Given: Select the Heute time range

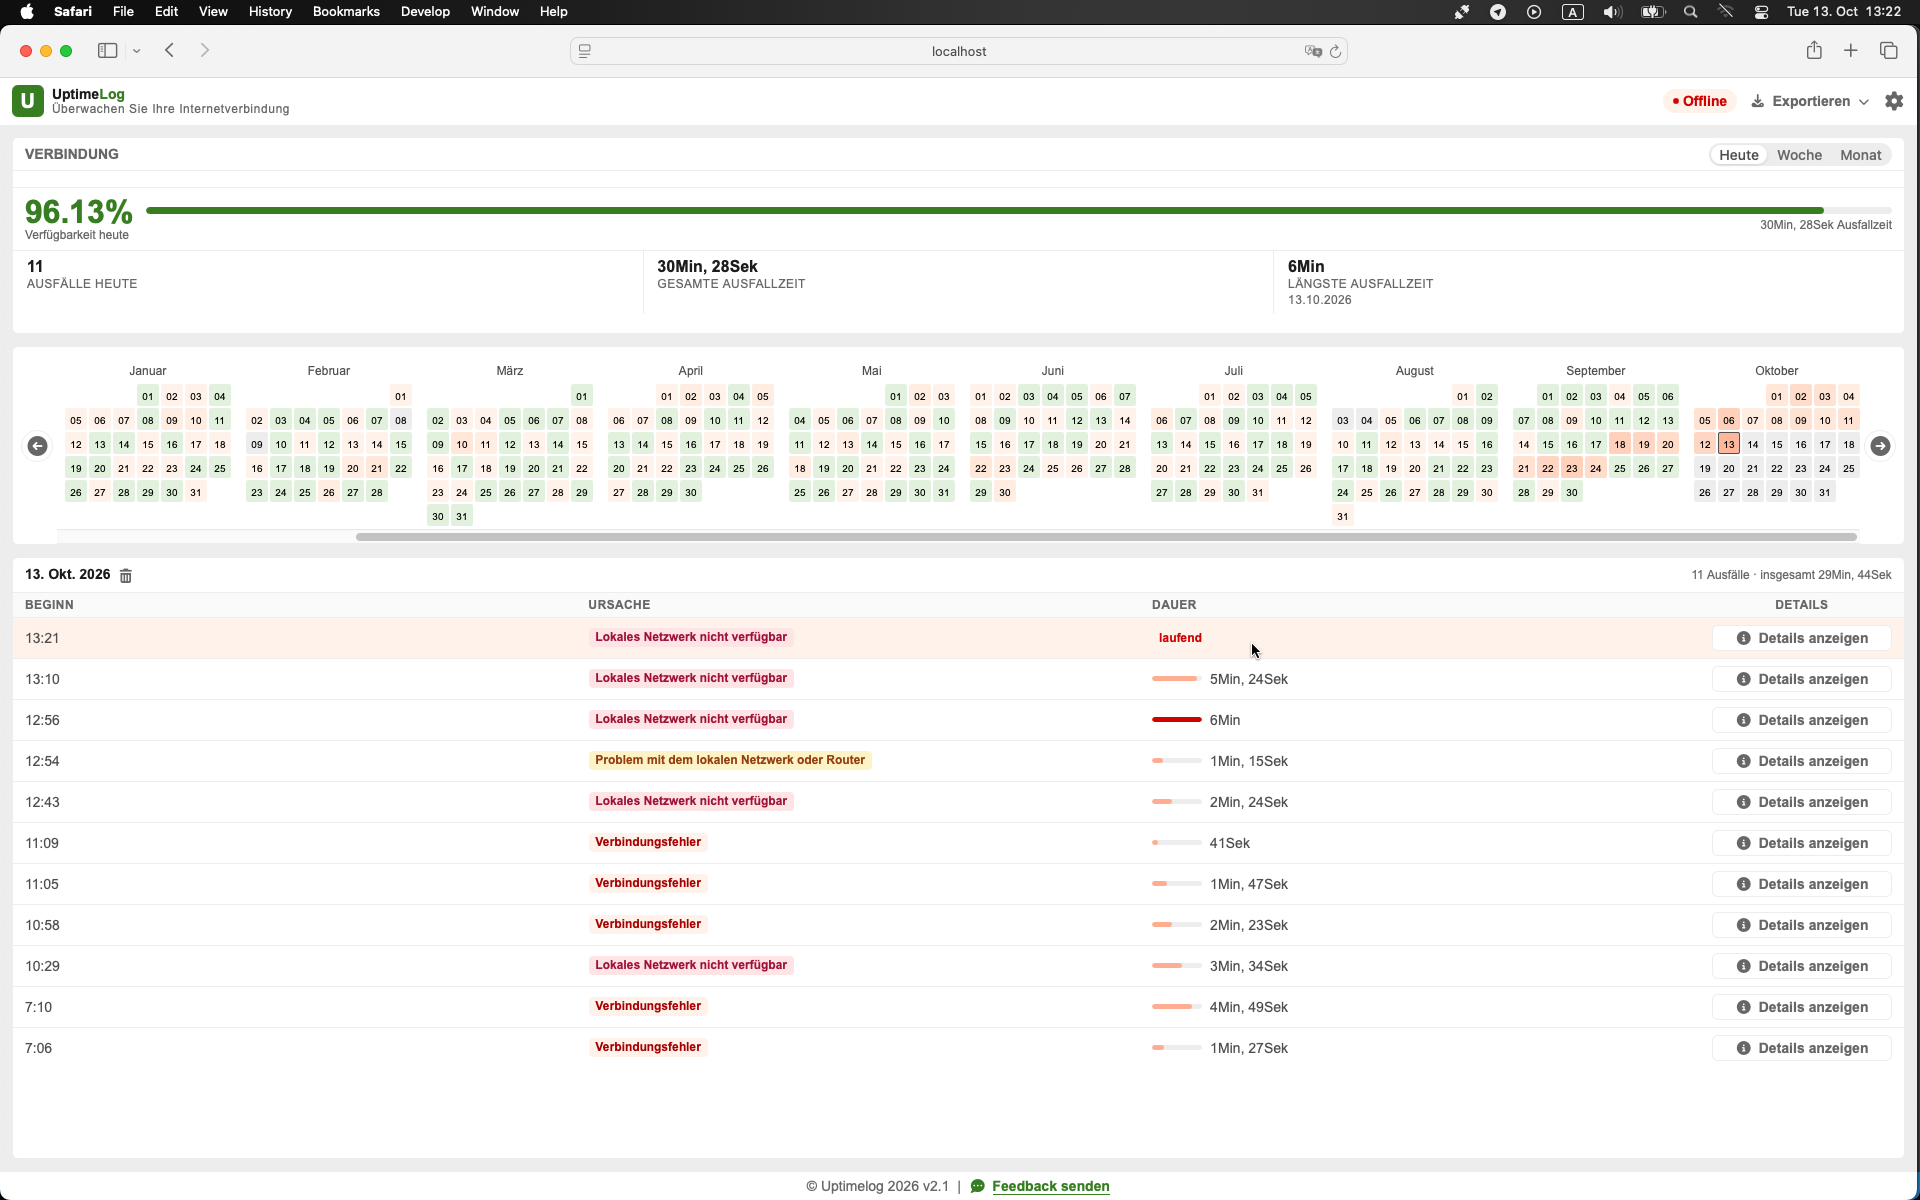Looking at the screenshot, I should point(1739,155).
